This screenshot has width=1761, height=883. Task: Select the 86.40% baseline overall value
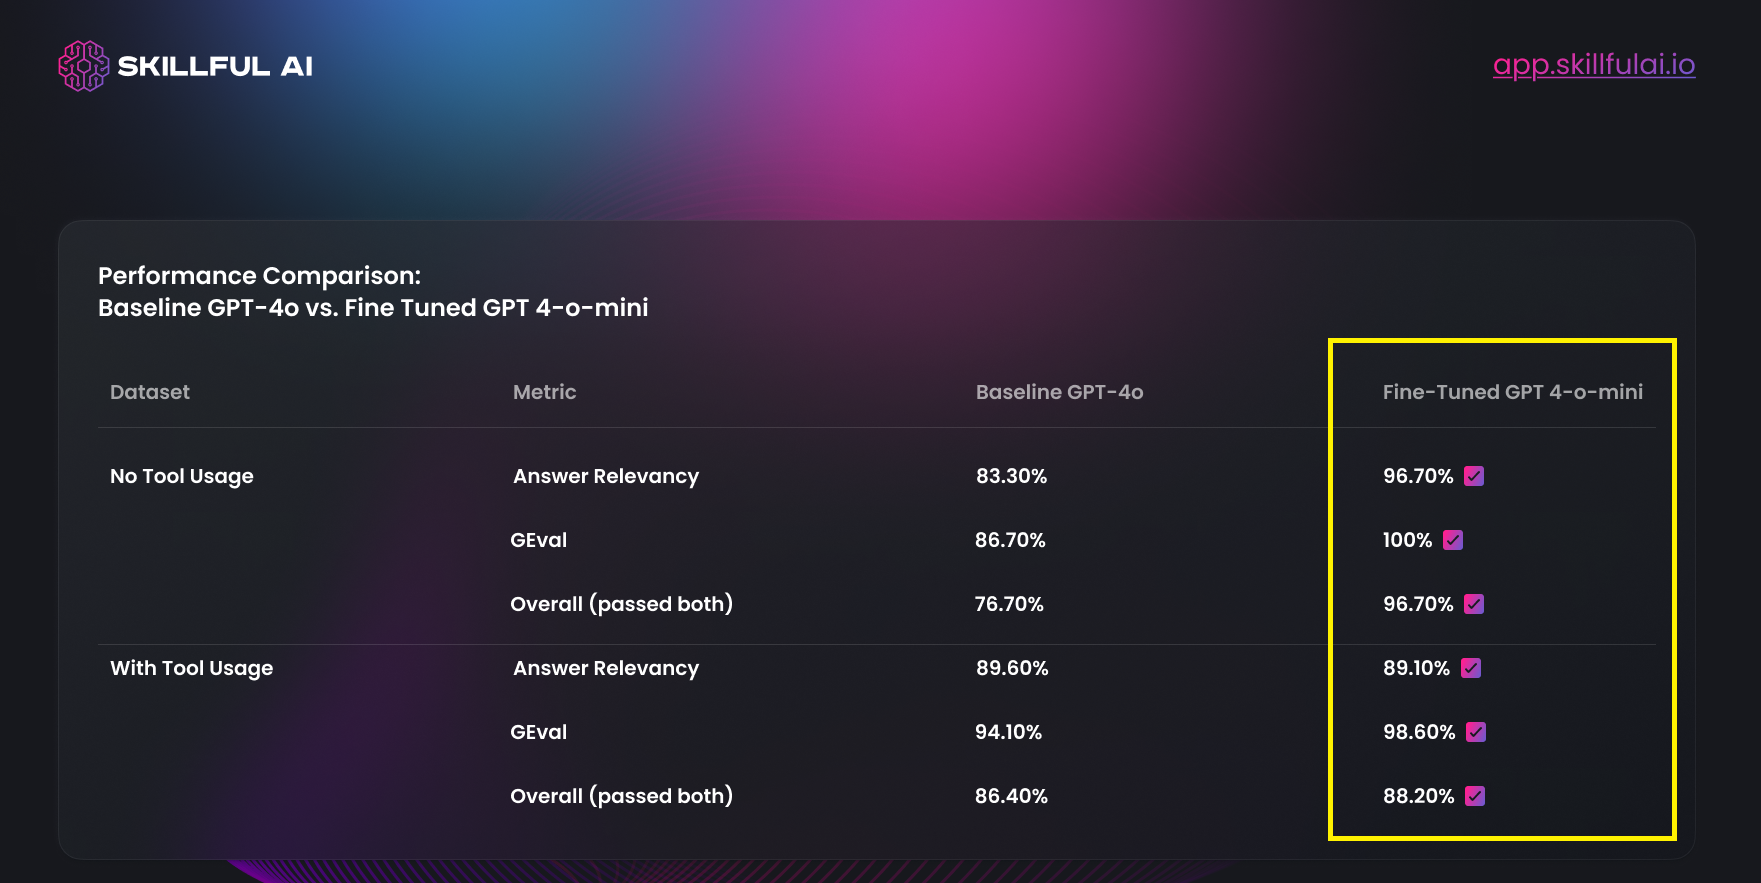point(1011,796)
